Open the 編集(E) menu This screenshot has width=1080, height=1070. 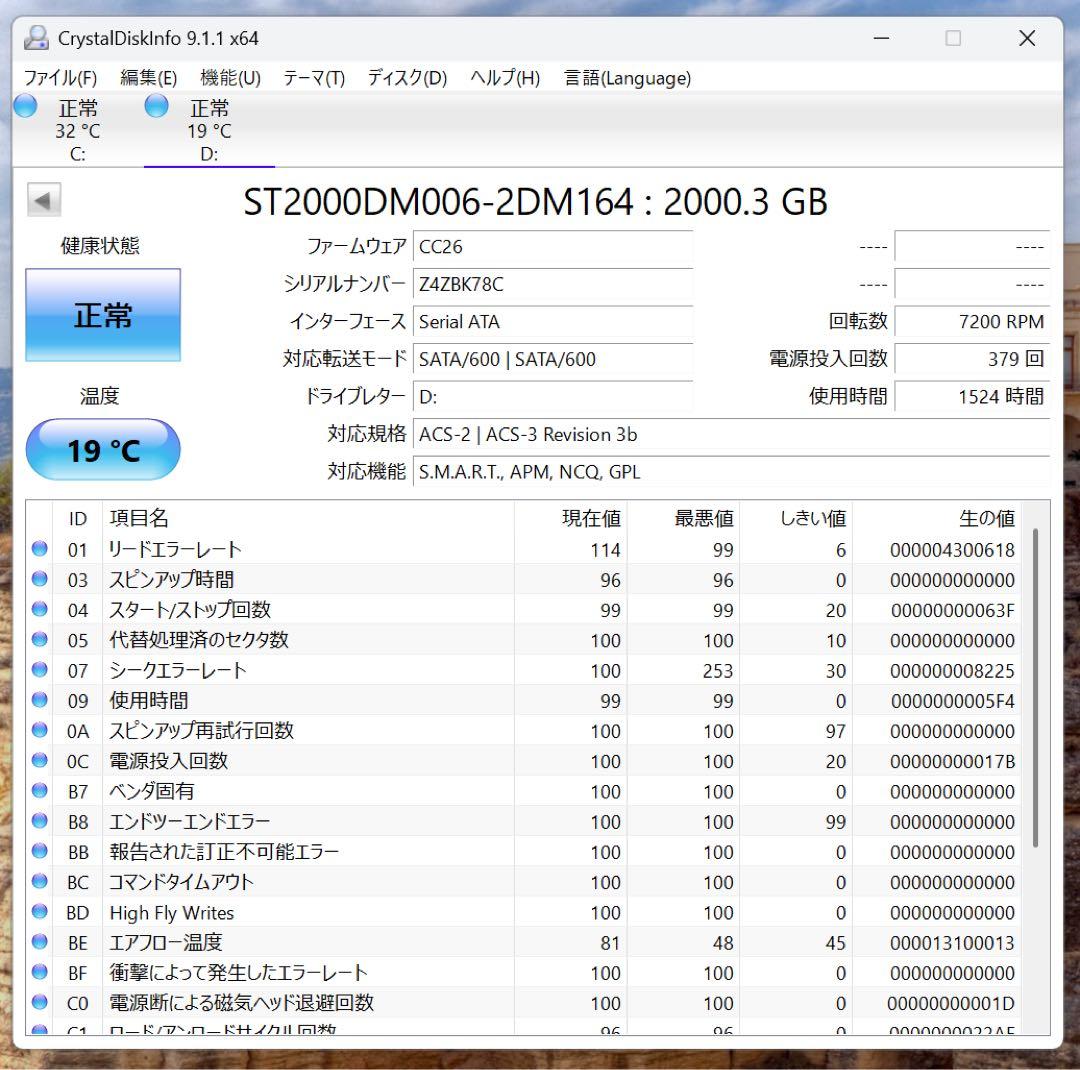148,78
